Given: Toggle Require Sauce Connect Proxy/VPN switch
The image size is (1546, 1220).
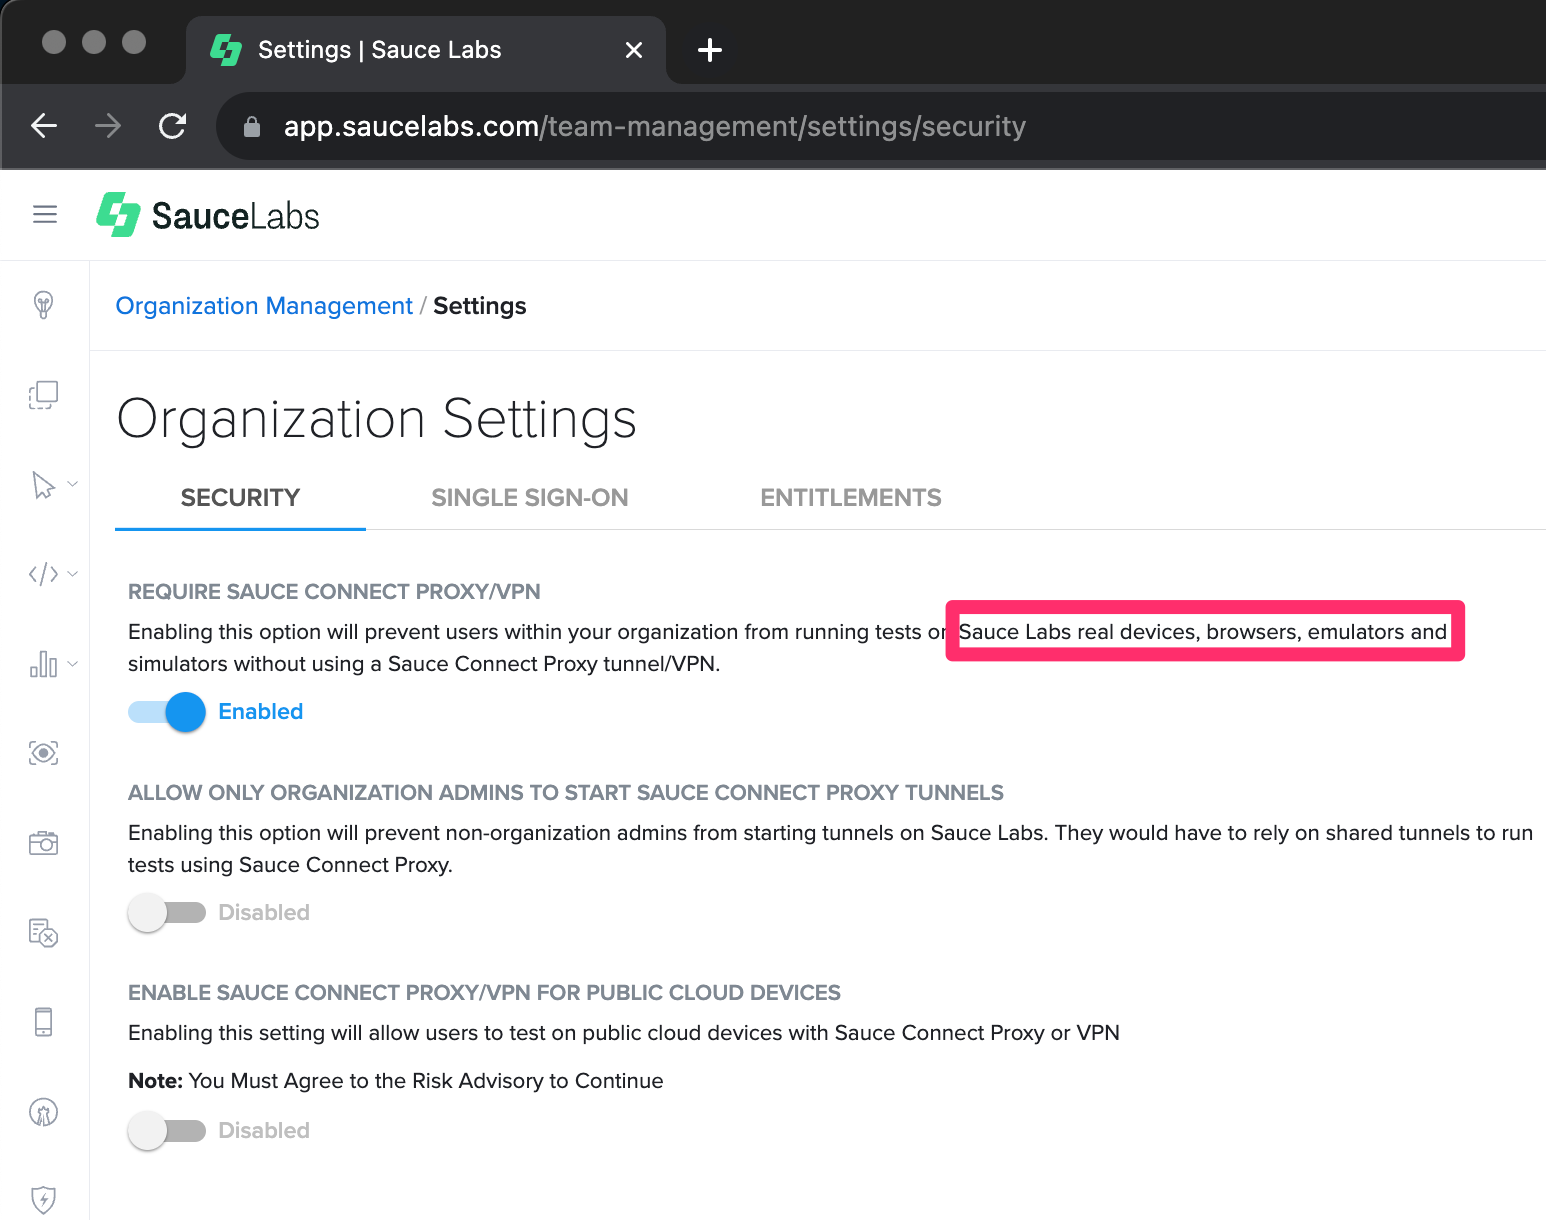Looking at the screenshot, I should pos(167,712).
